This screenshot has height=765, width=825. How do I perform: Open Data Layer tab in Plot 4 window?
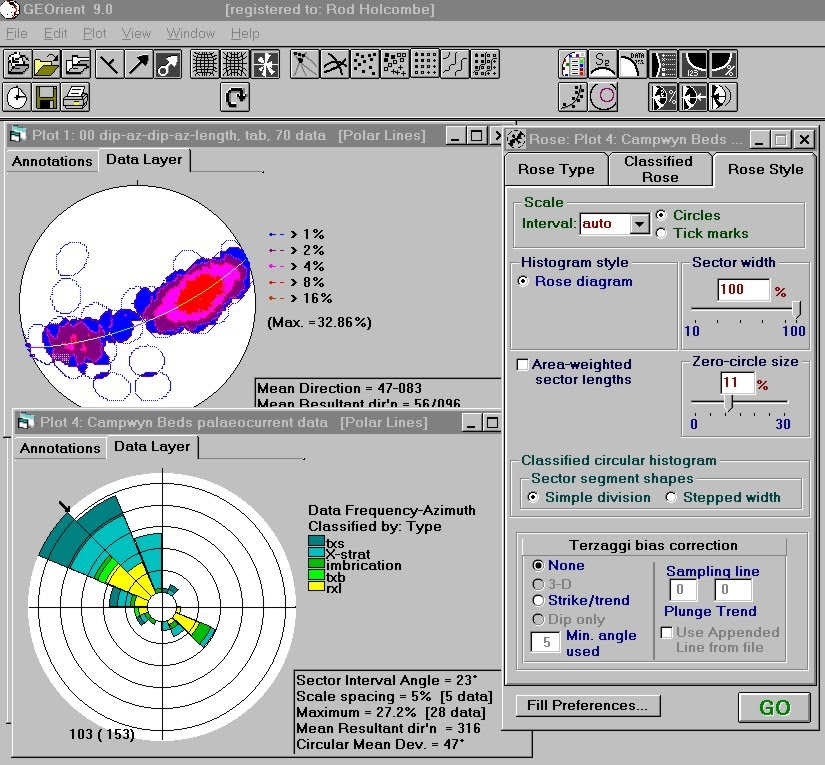pos(152,447)
